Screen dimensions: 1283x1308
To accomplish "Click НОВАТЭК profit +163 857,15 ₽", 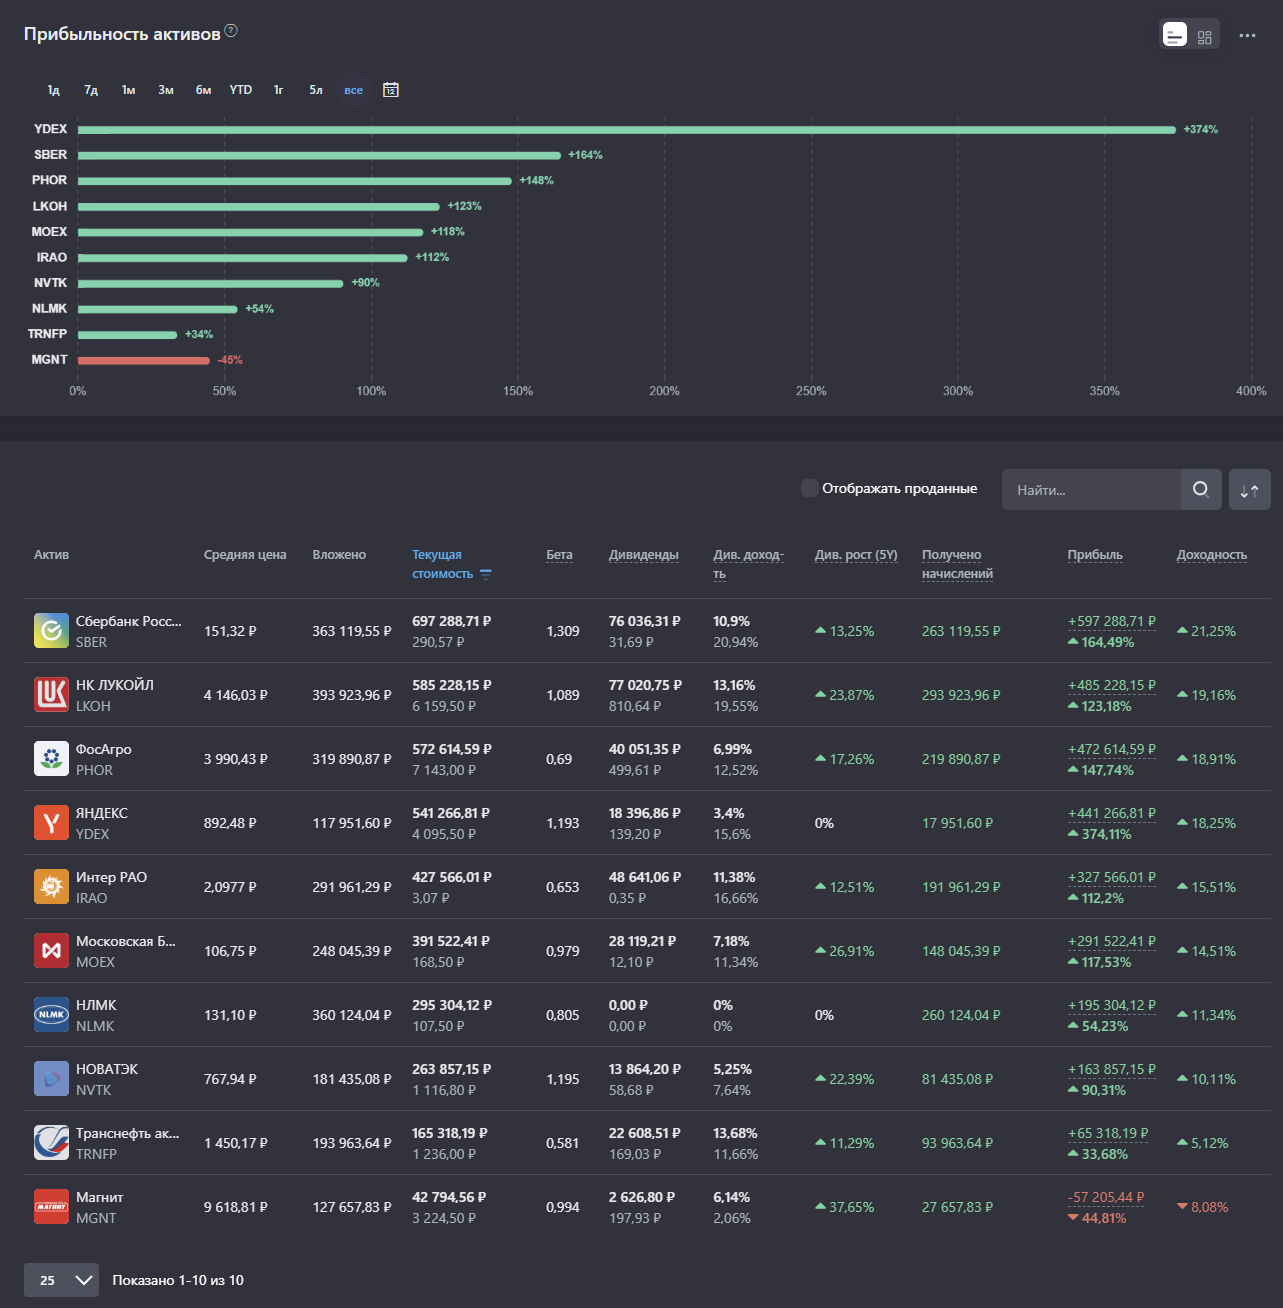I will (x=1112, y=1069).
